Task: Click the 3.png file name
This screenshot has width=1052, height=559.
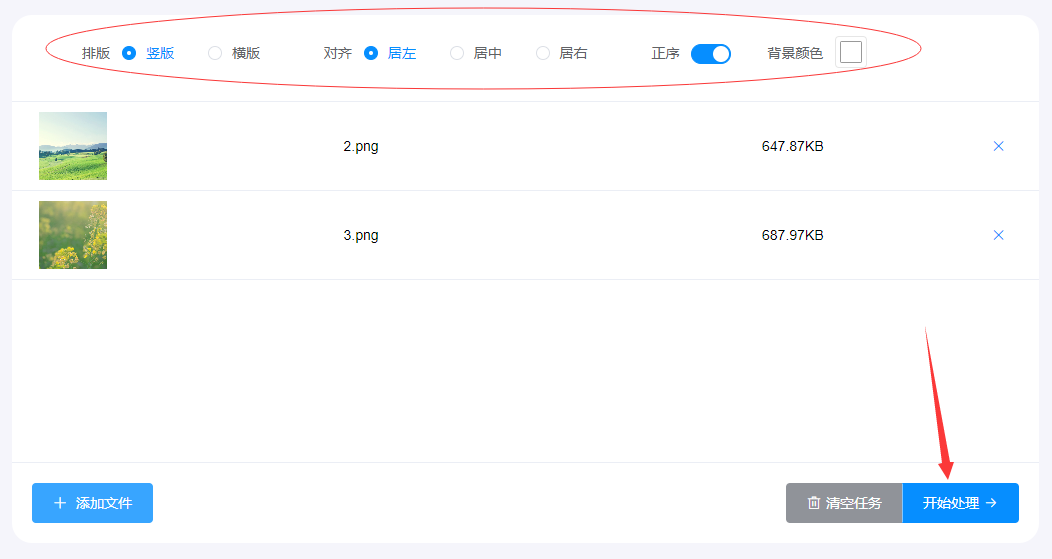Action: click(360, 235)
